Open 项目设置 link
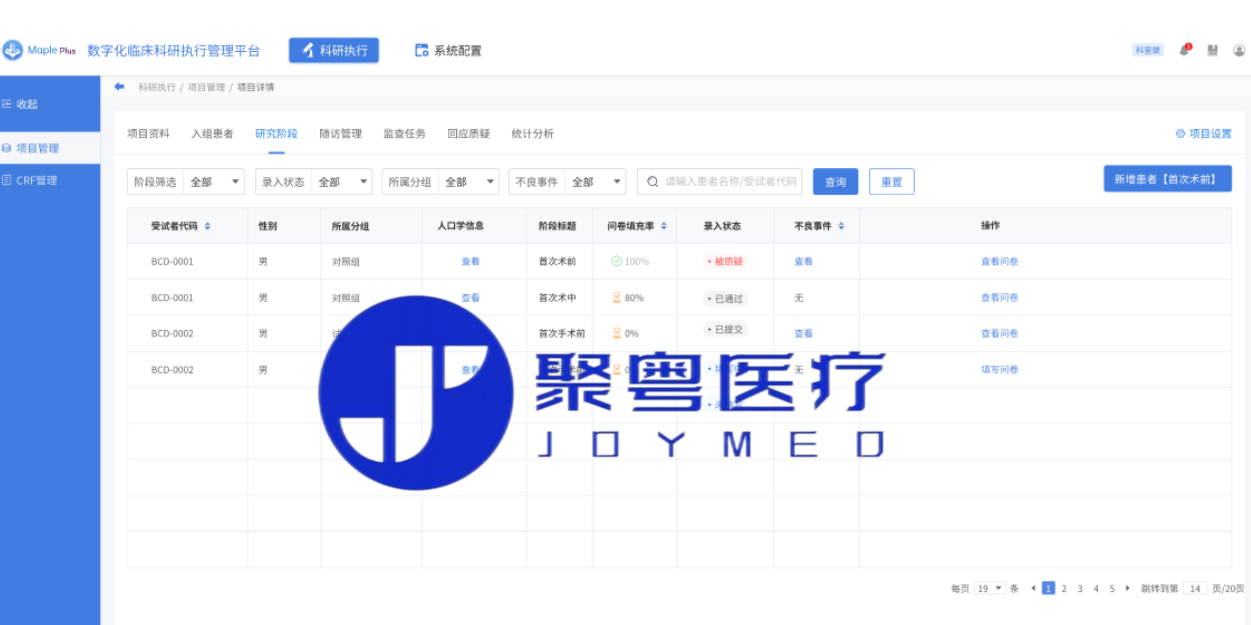Viewport: 1251px width, 625px height. click(1203, 134)
